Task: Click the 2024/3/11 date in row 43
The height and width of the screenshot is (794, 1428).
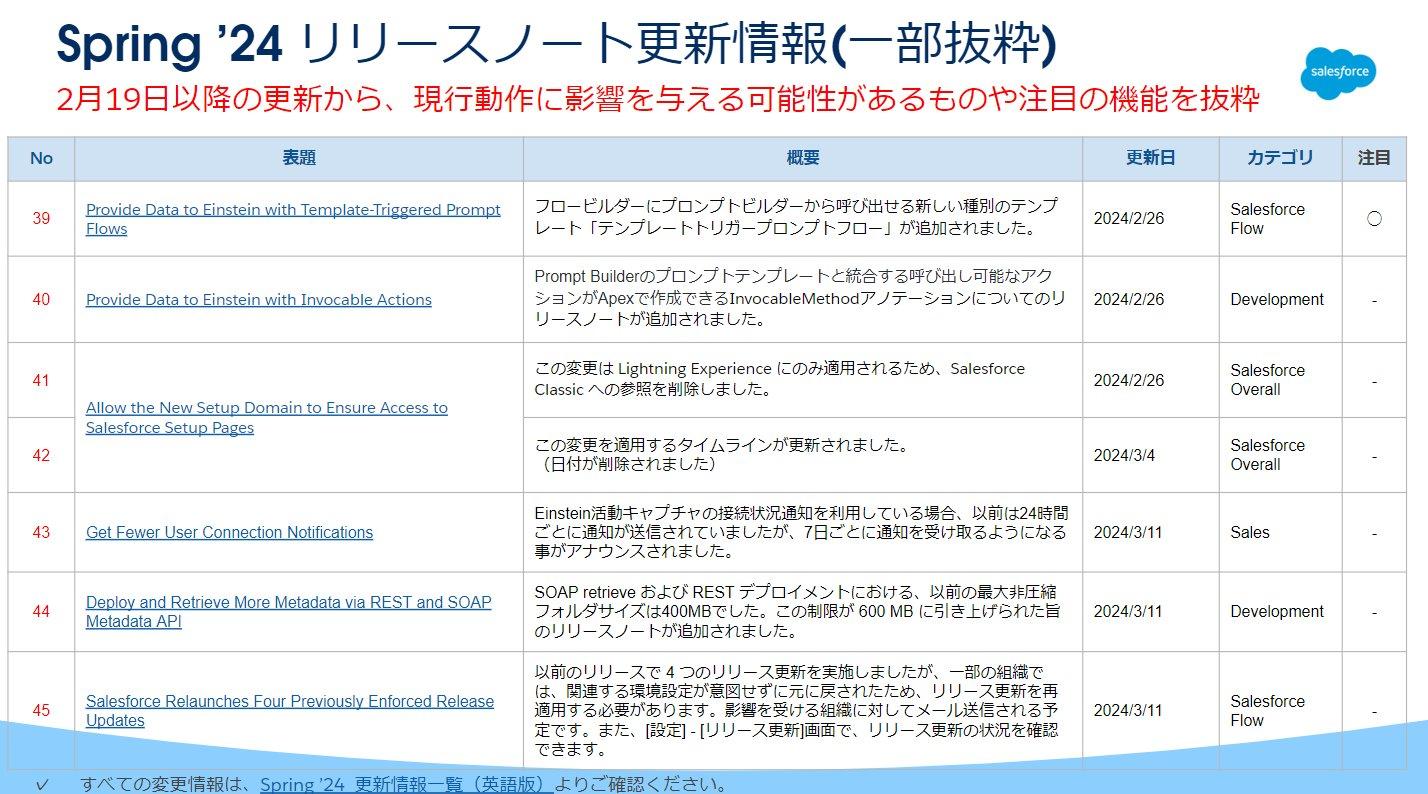Action: click(1128, 533)
